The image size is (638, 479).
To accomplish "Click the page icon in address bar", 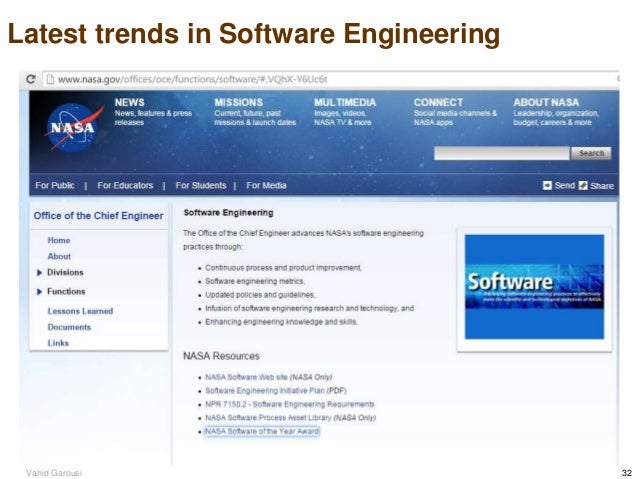I will [50, 79].
